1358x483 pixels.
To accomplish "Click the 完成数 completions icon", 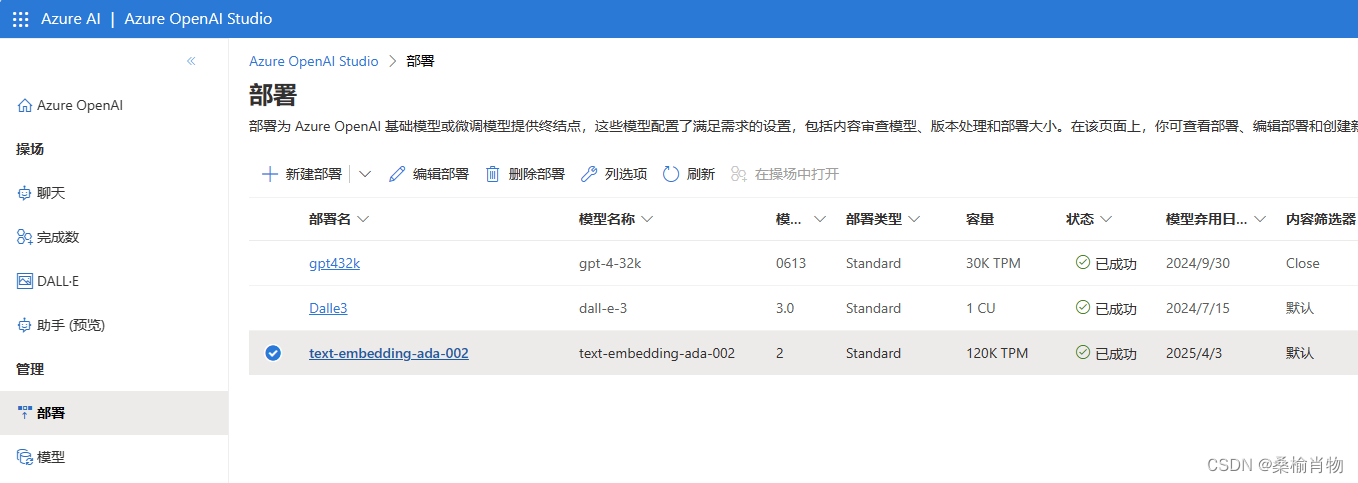I will [x=25, y=237].
